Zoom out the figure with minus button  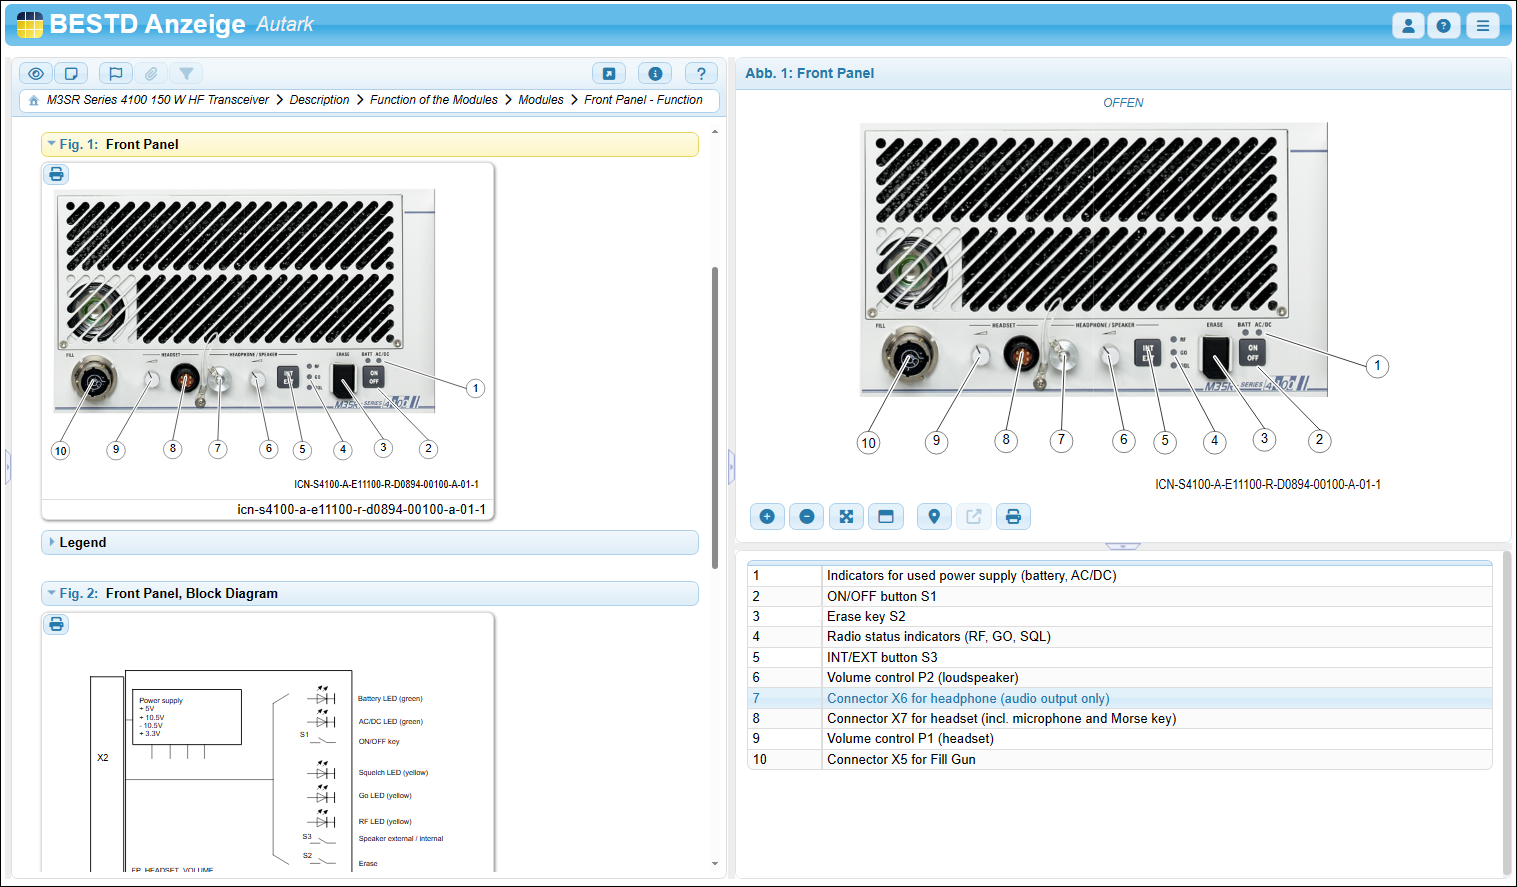pos(807,517)
